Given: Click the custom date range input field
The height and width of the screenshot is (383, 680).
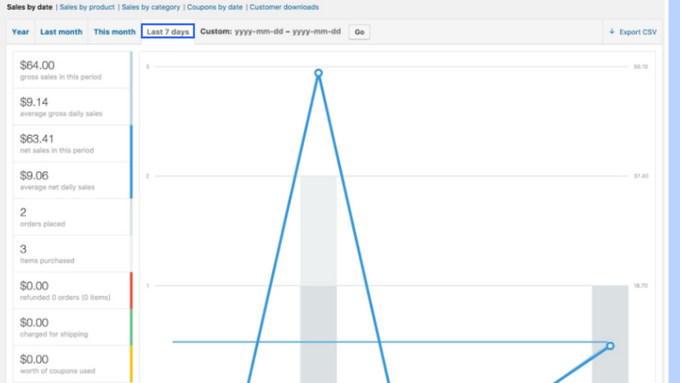Looking at the screenshot, I should (x=288, y=32).
